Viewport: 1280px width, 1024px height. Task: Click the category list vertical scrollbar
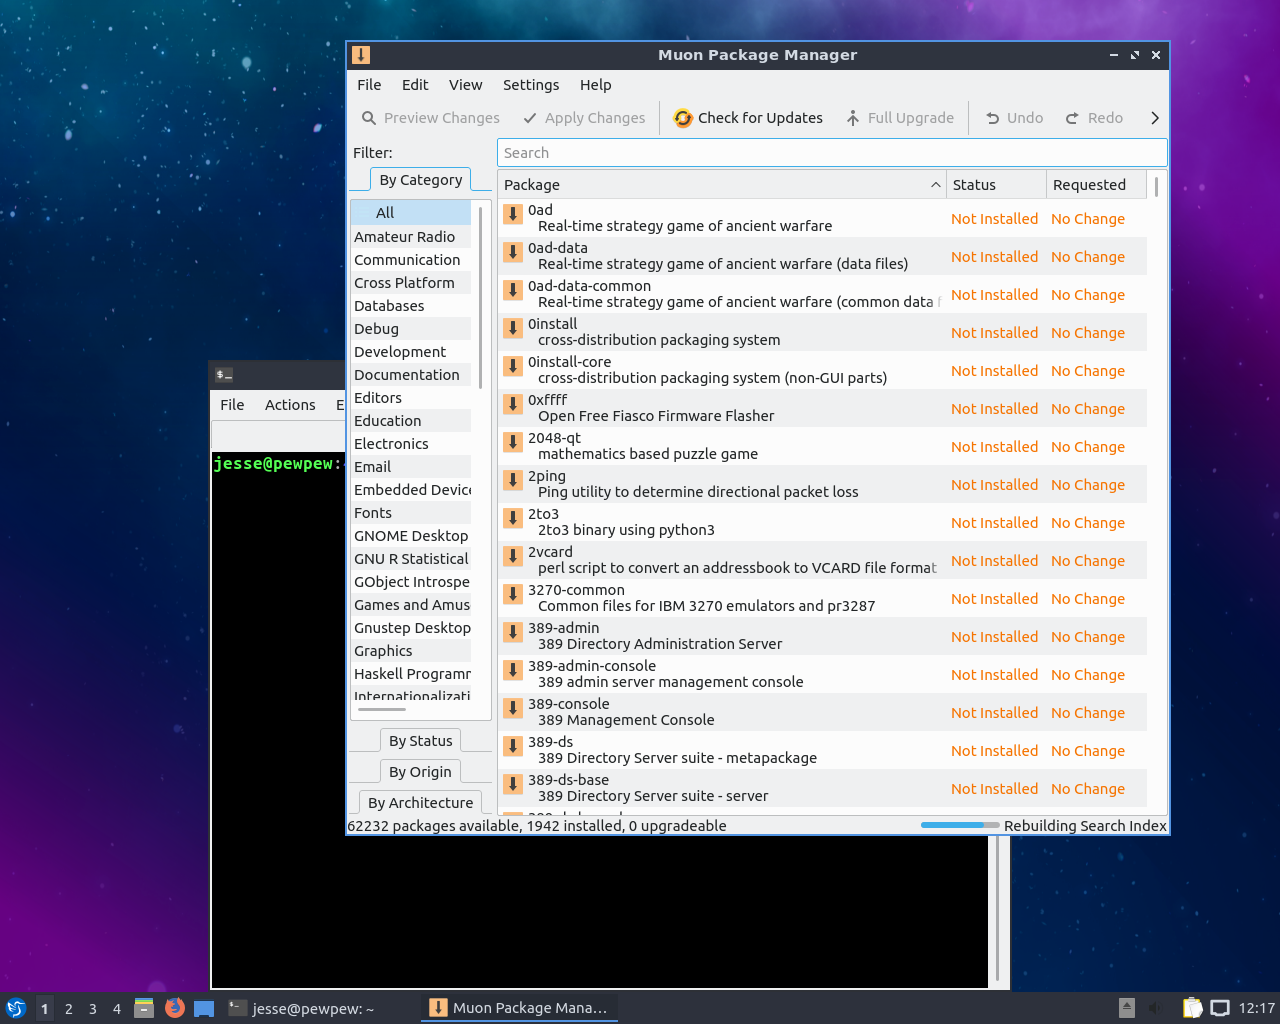[481, 297]
